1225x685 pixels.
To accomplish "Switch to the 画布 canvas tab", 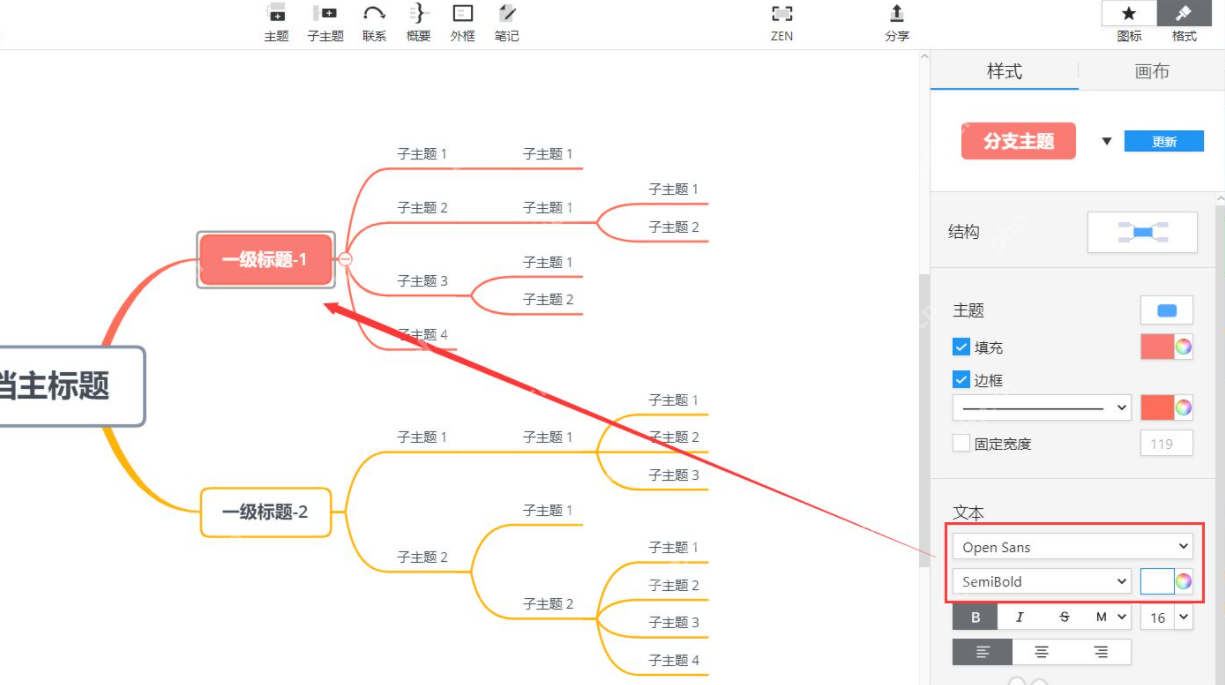I will pyautogui.click(x=1152, y=71).
